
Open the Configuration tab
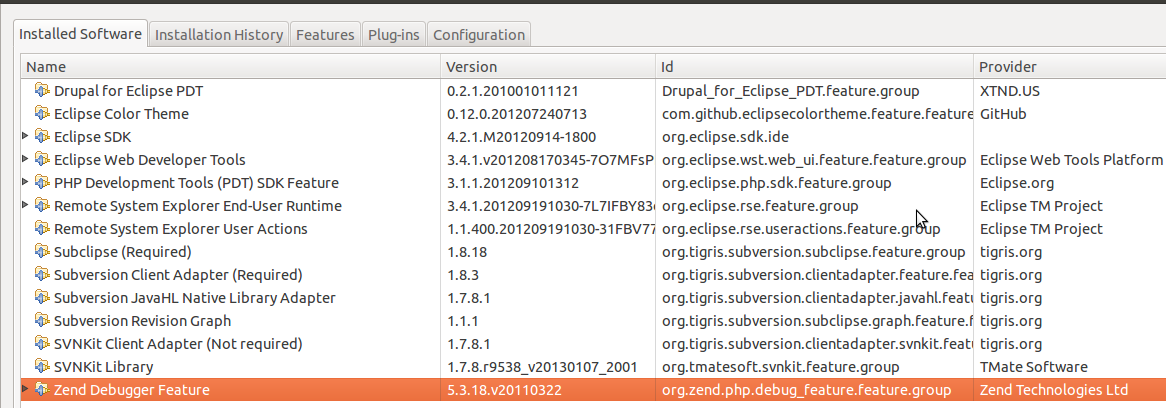(x=479, y=35)
